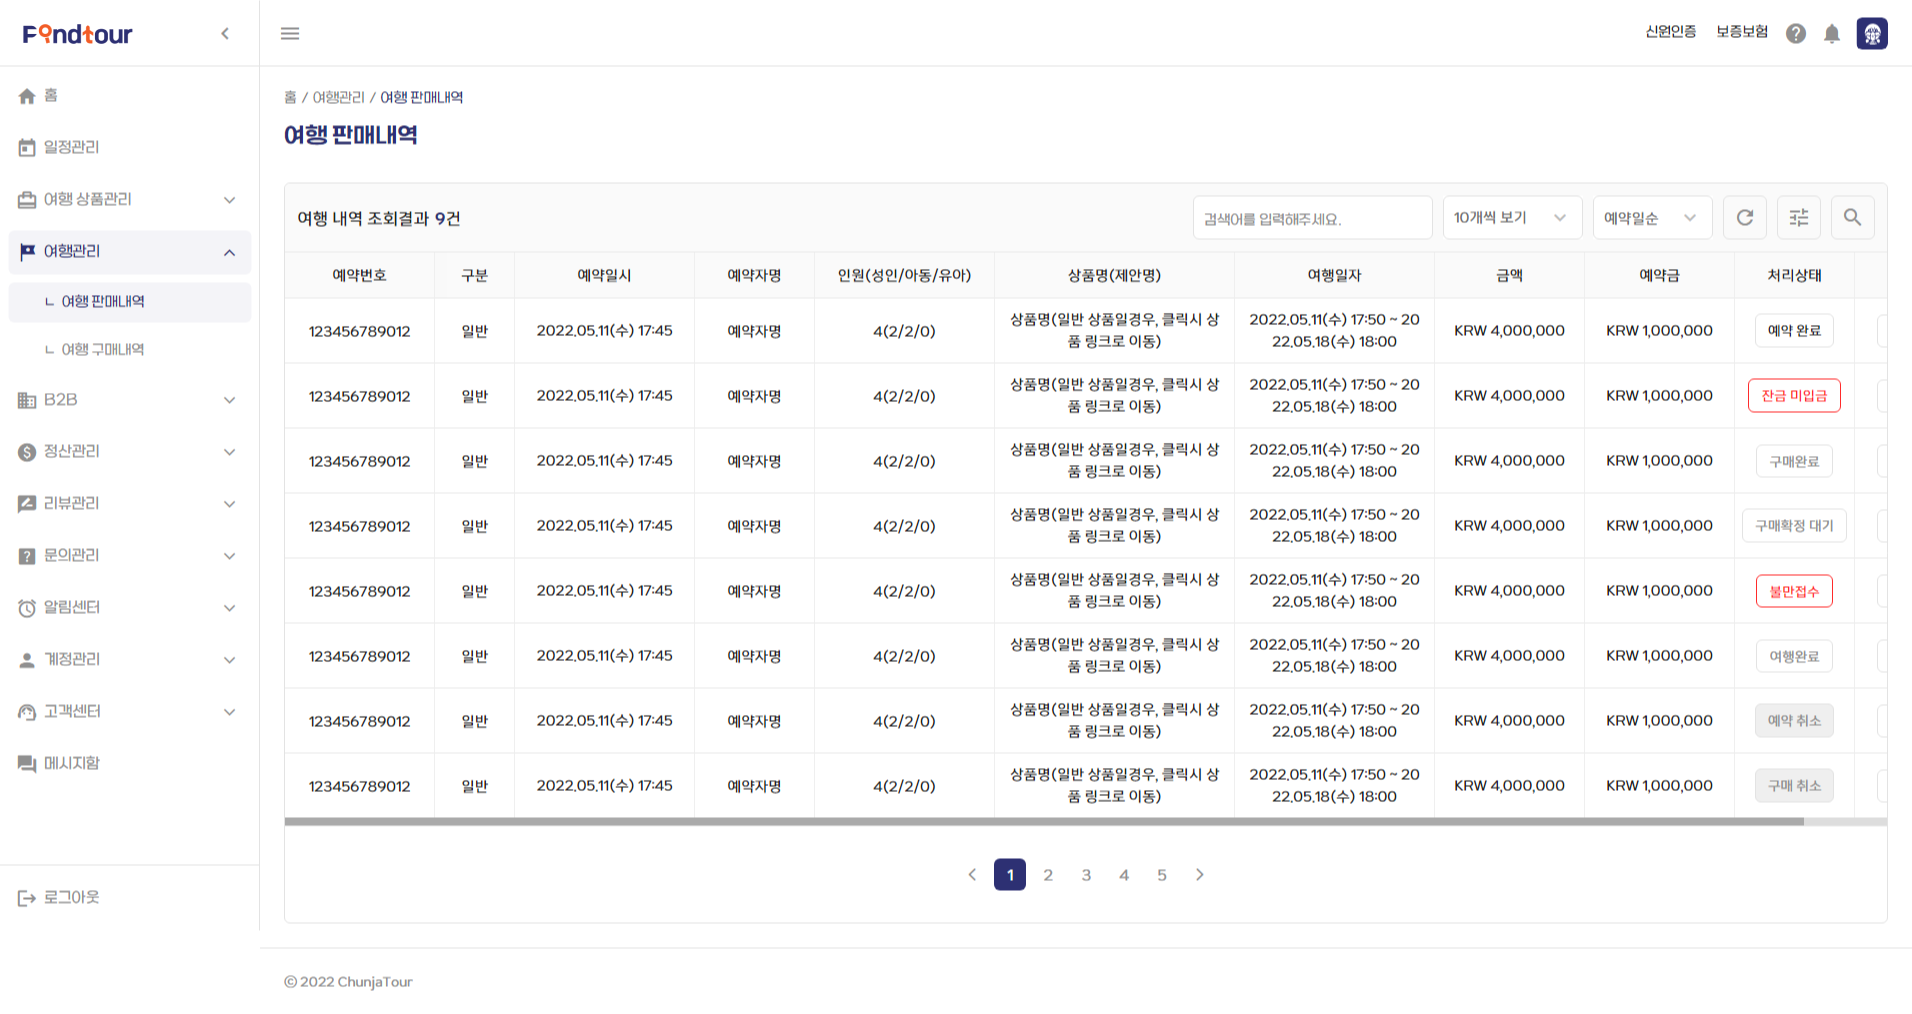
Task: Click the 여행일자 column header
Action: pyautogui.click(x=1334, y=276)
